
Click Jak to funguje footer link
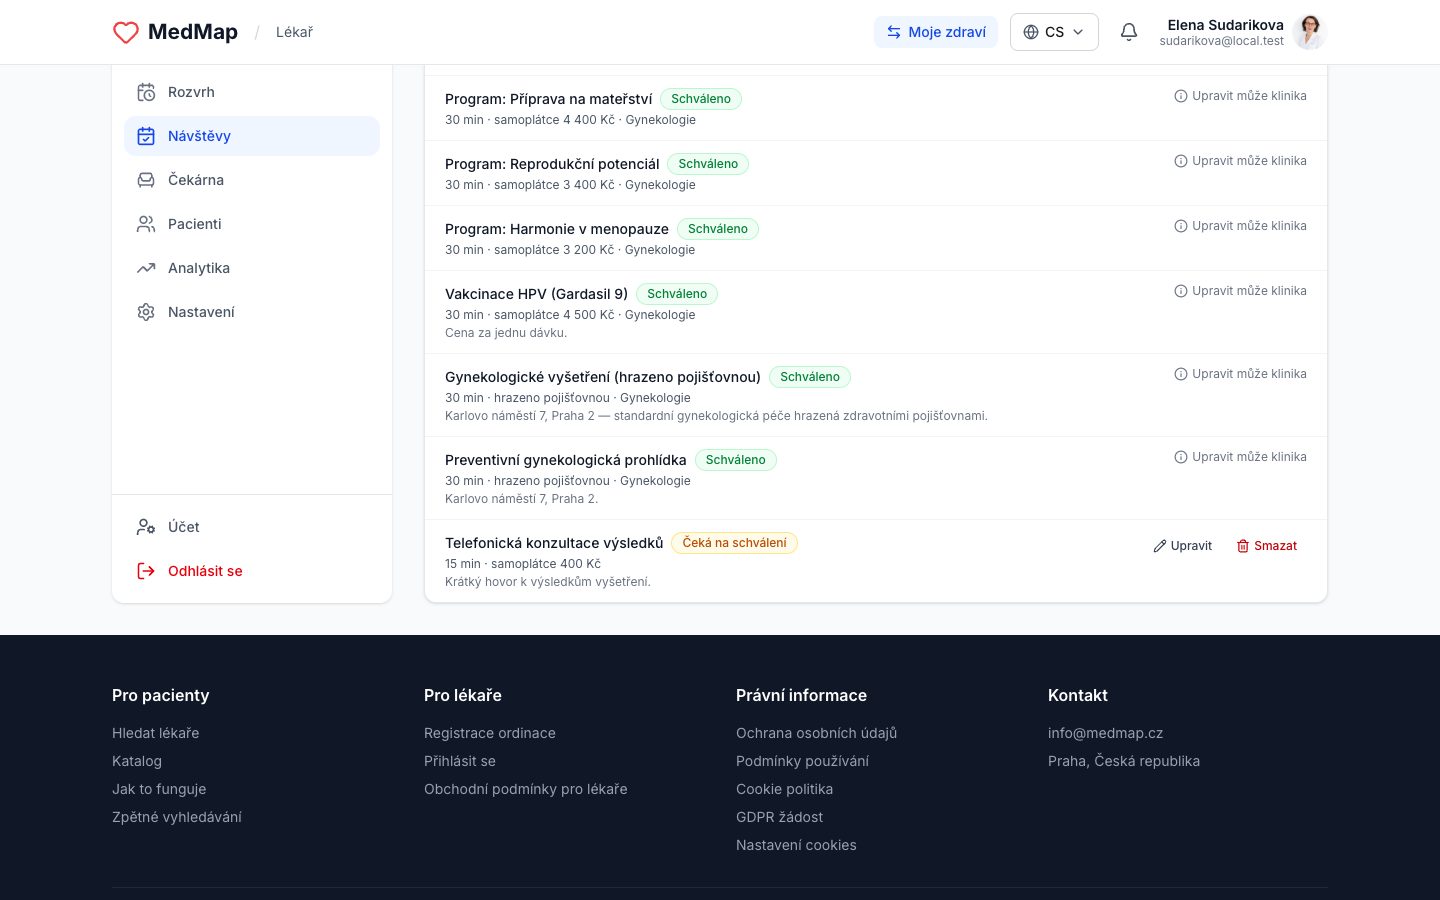coord(159,789)
